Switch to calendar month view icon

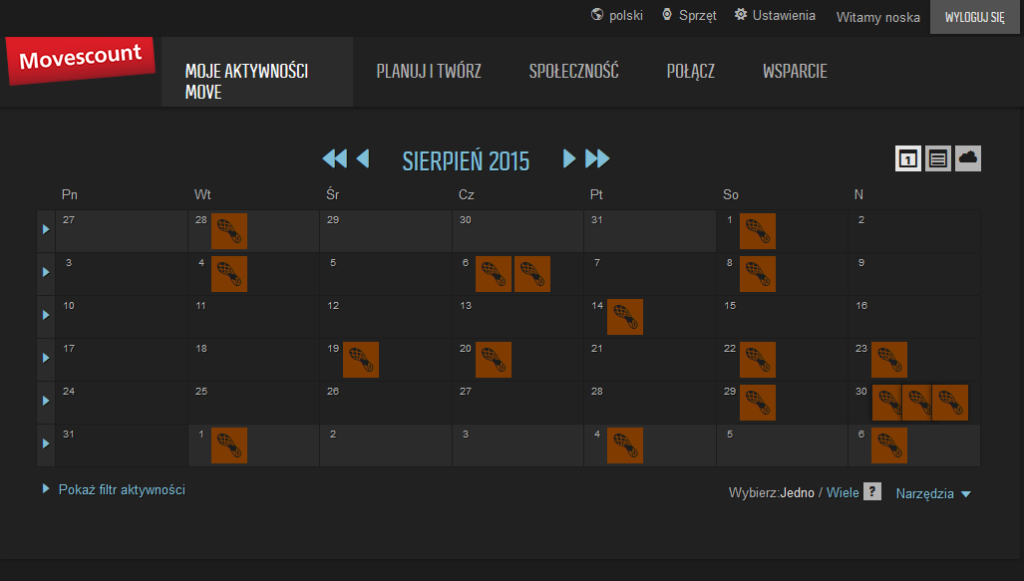(x=908, y=158)
